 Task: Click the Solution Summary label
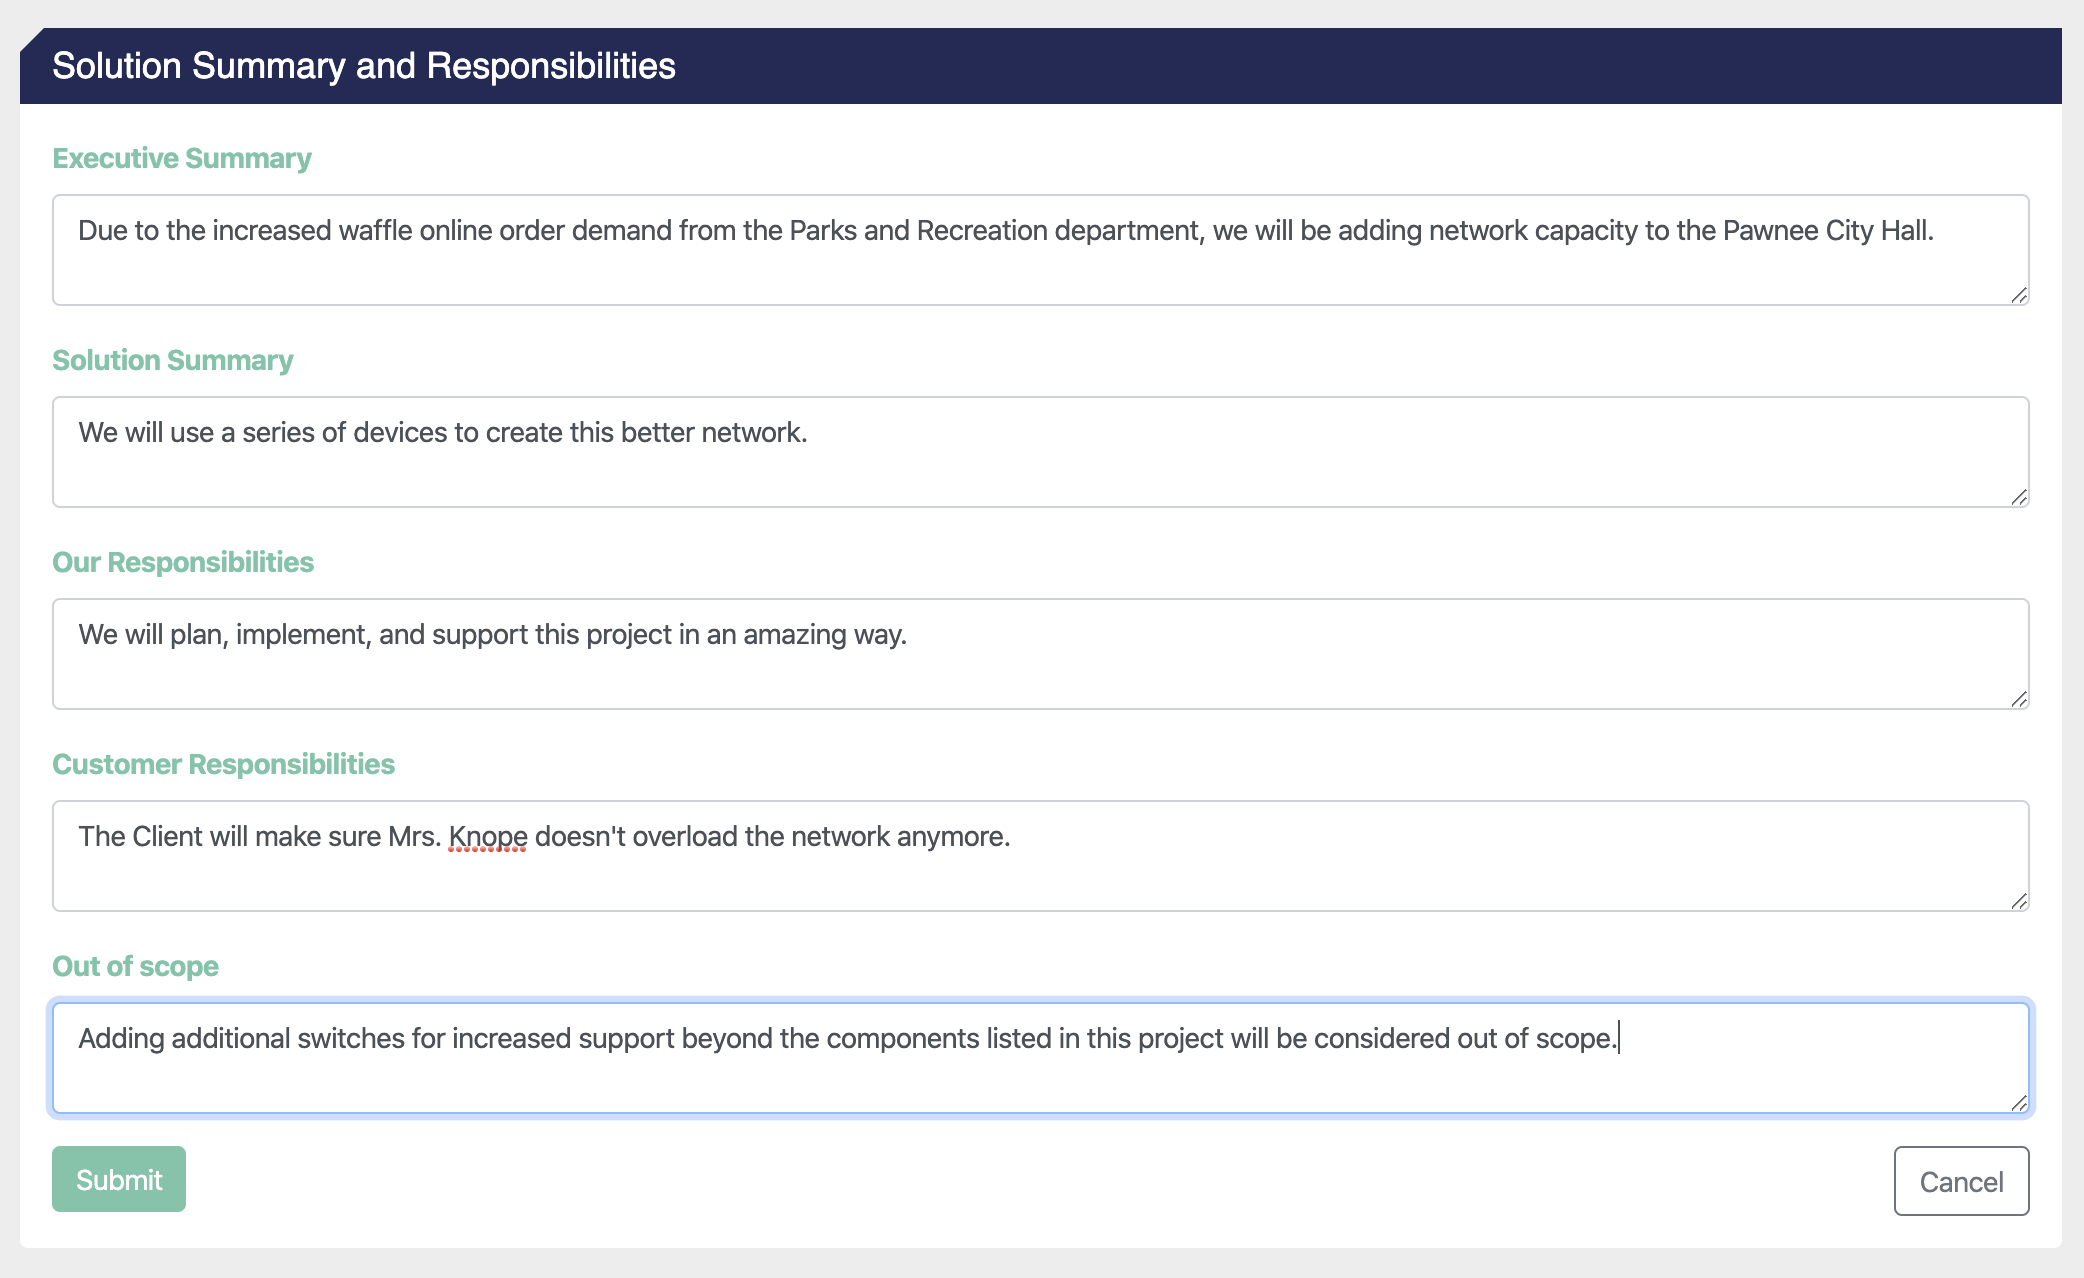[173, 360]
